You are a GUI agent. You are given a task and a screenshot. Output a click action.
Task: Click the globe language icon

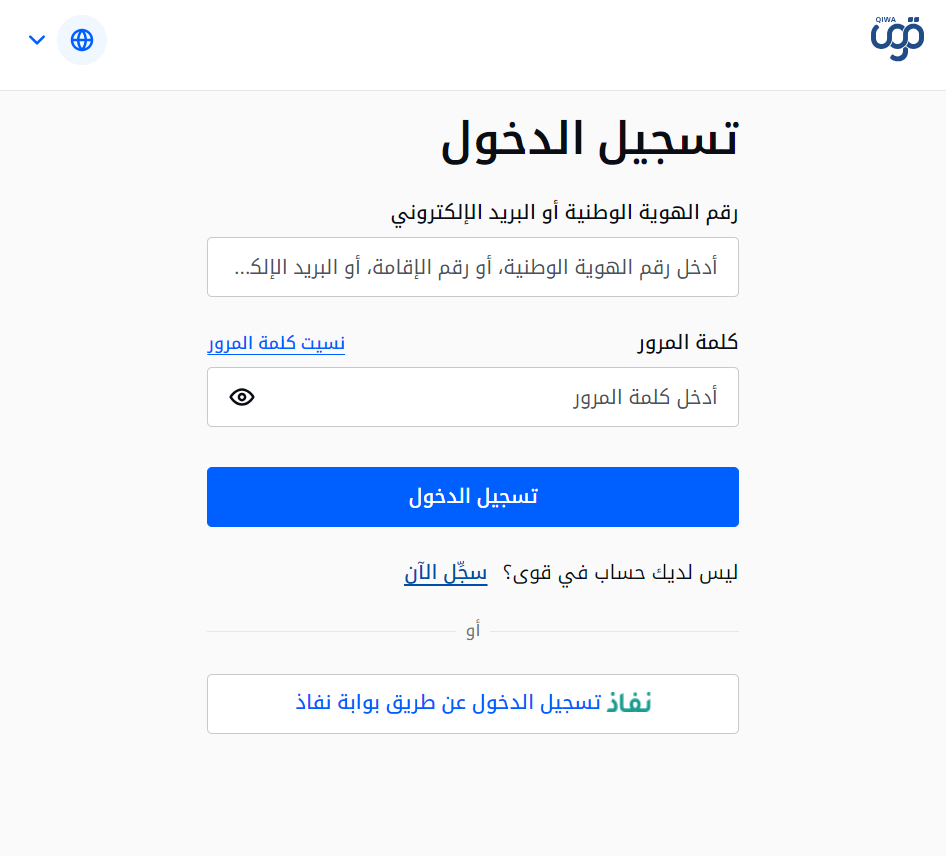tap(82, 40)
